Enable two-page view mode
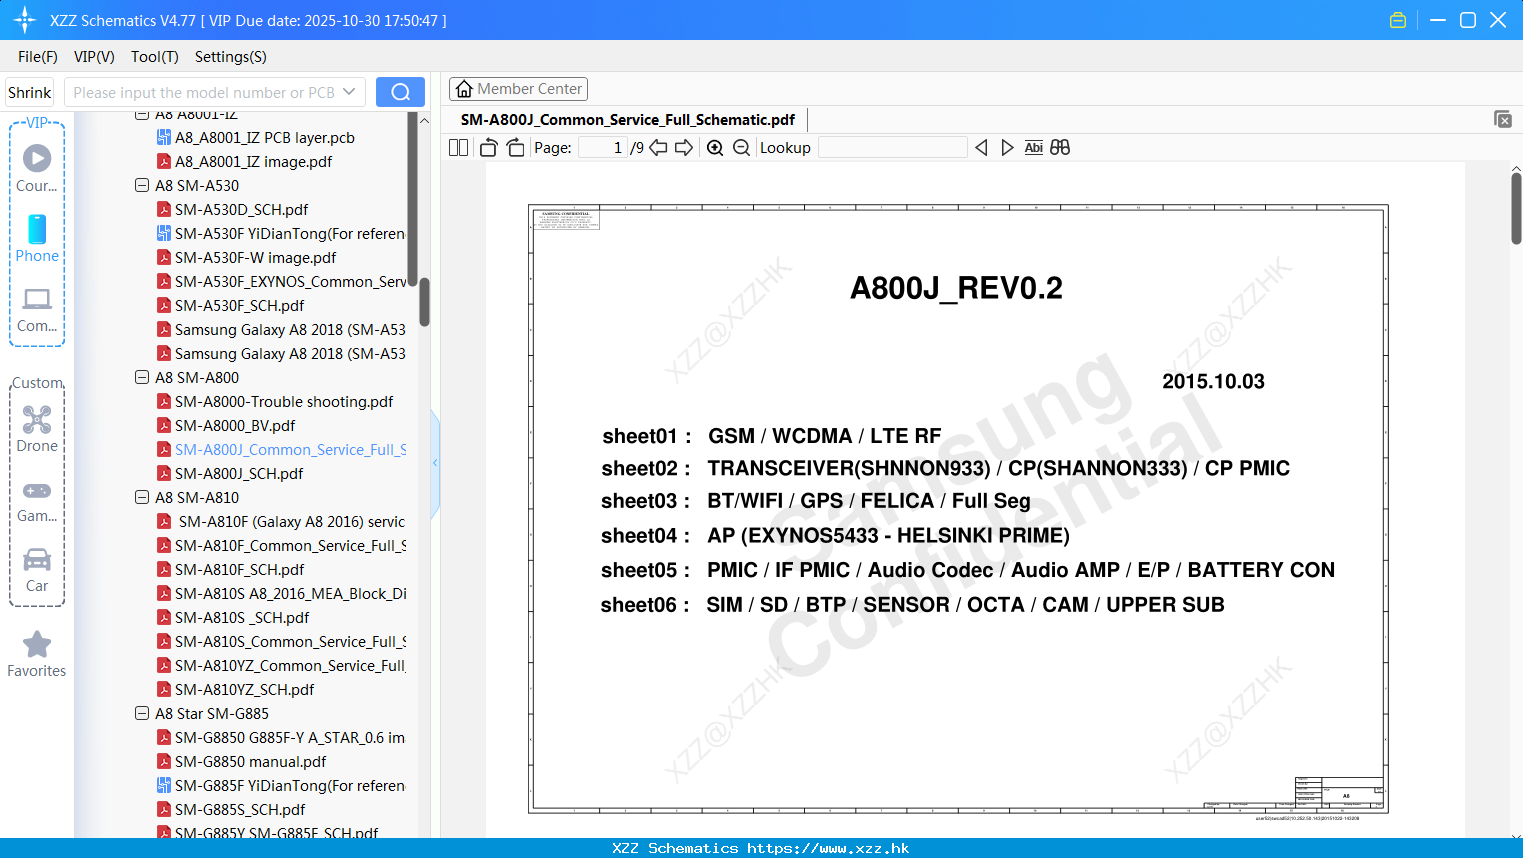 coord(457,147)
